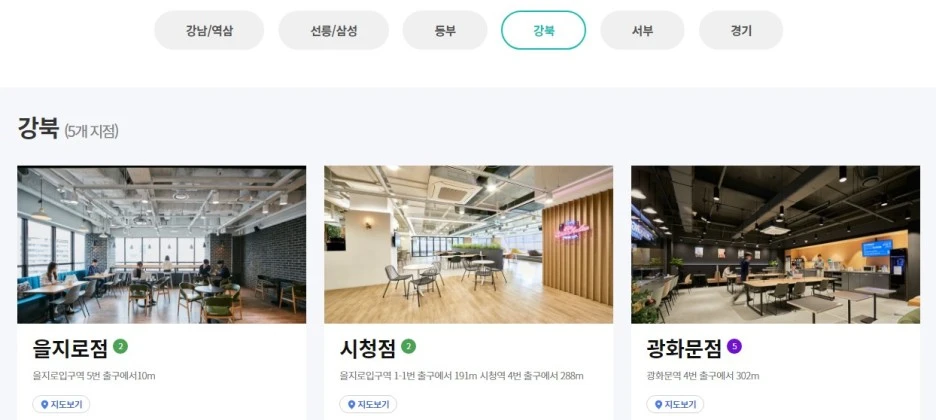Click the map pin icon under 시청점
Screen dimensions: 936x420
pos(351,404)
